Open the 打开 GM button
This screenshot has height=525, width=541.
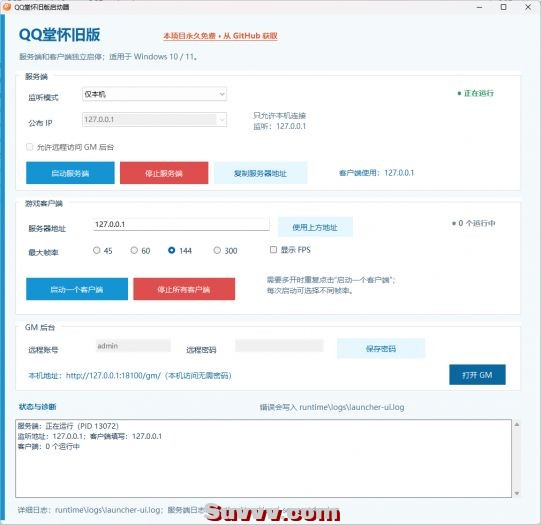[477, 375]
